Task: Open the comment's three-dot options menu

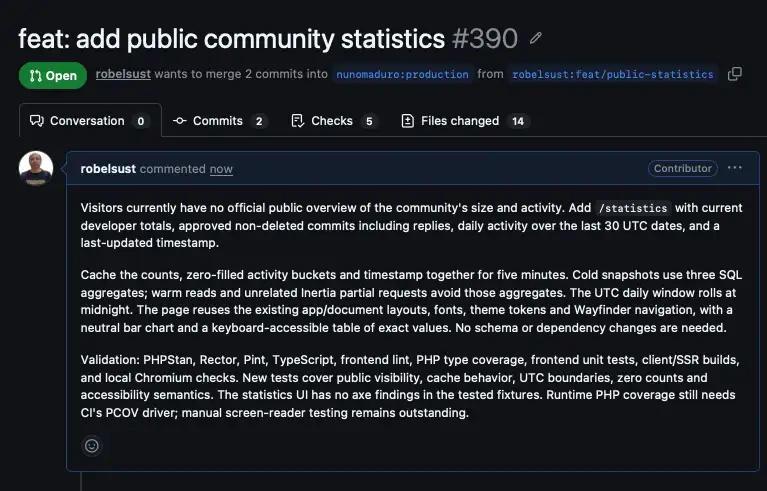Action: (734, 168)
